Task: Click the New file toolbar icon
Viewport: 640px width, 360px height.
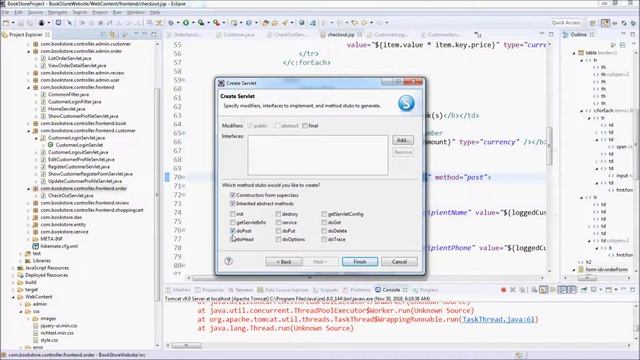Action: pos(6,23)
